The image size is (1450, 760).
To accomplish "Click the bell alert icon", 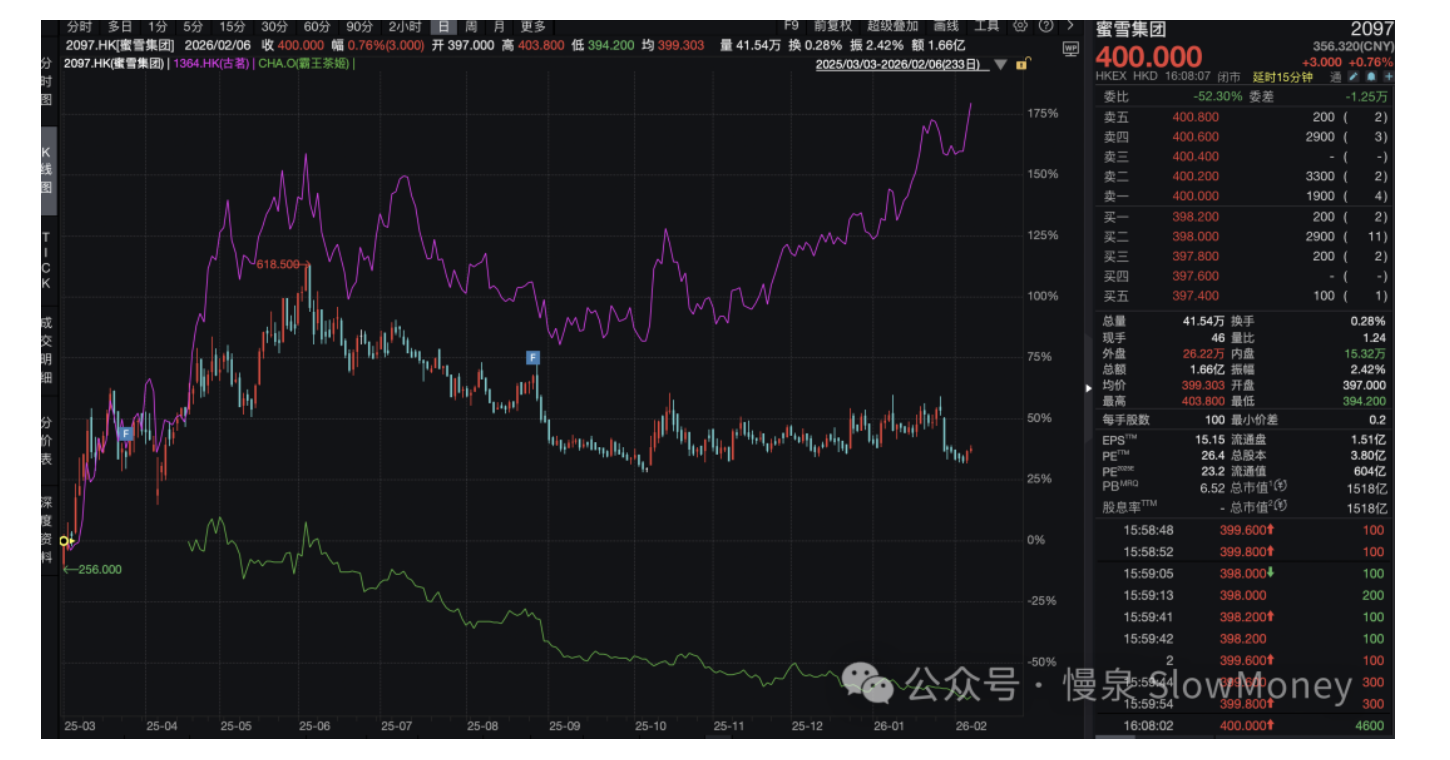I will click(1371, 76).
